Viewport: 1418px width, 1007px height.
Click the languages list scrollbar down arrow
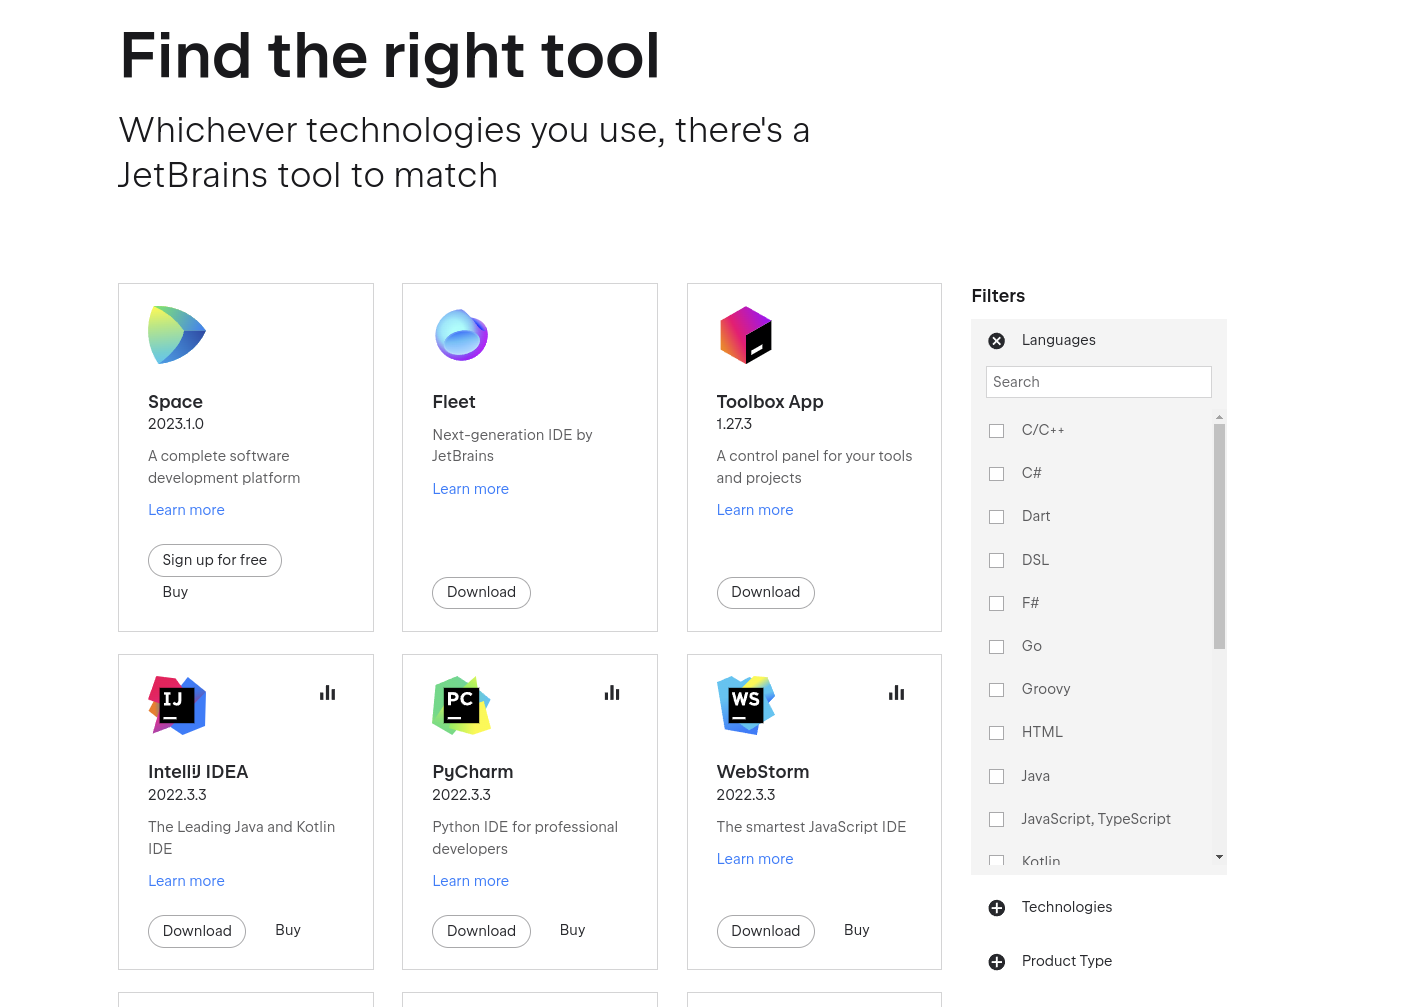[x=1219, y=857]
